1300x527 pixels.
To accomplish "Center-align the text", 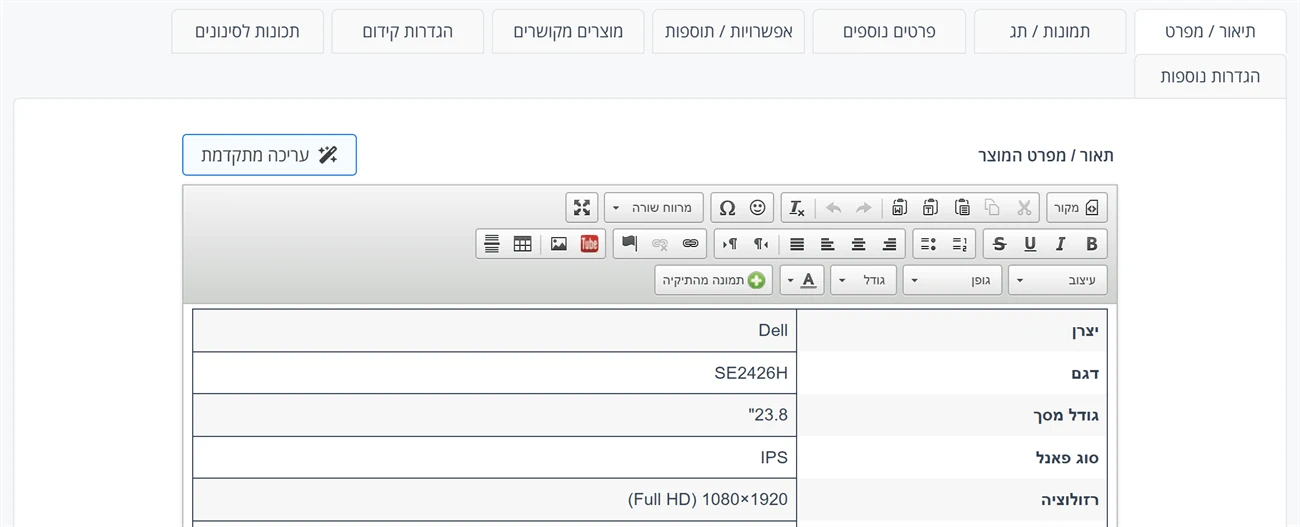I will pos(858,244).
